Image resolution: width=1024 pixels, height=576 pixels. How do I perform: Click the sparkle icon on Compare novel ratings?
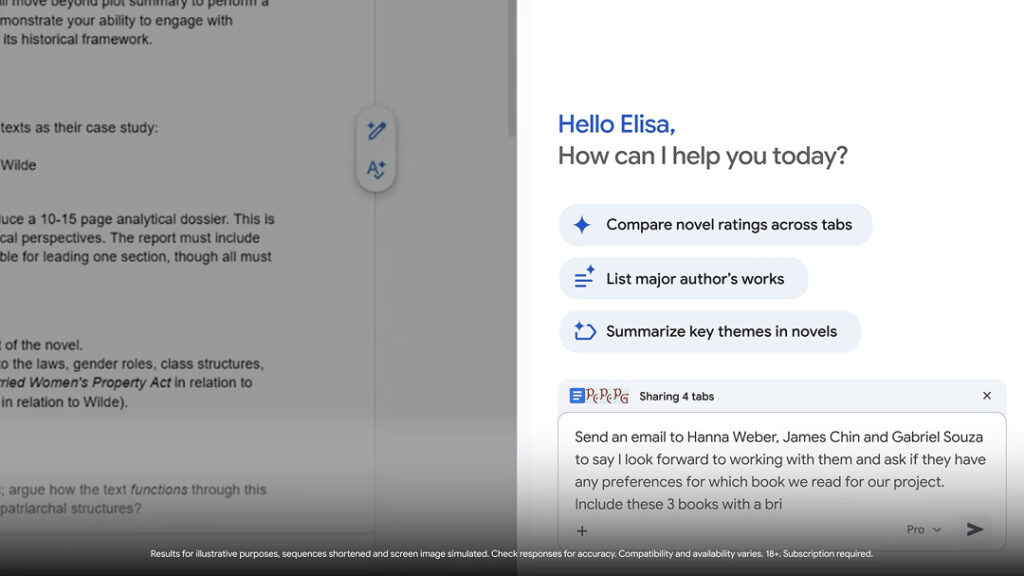[582, 225]
